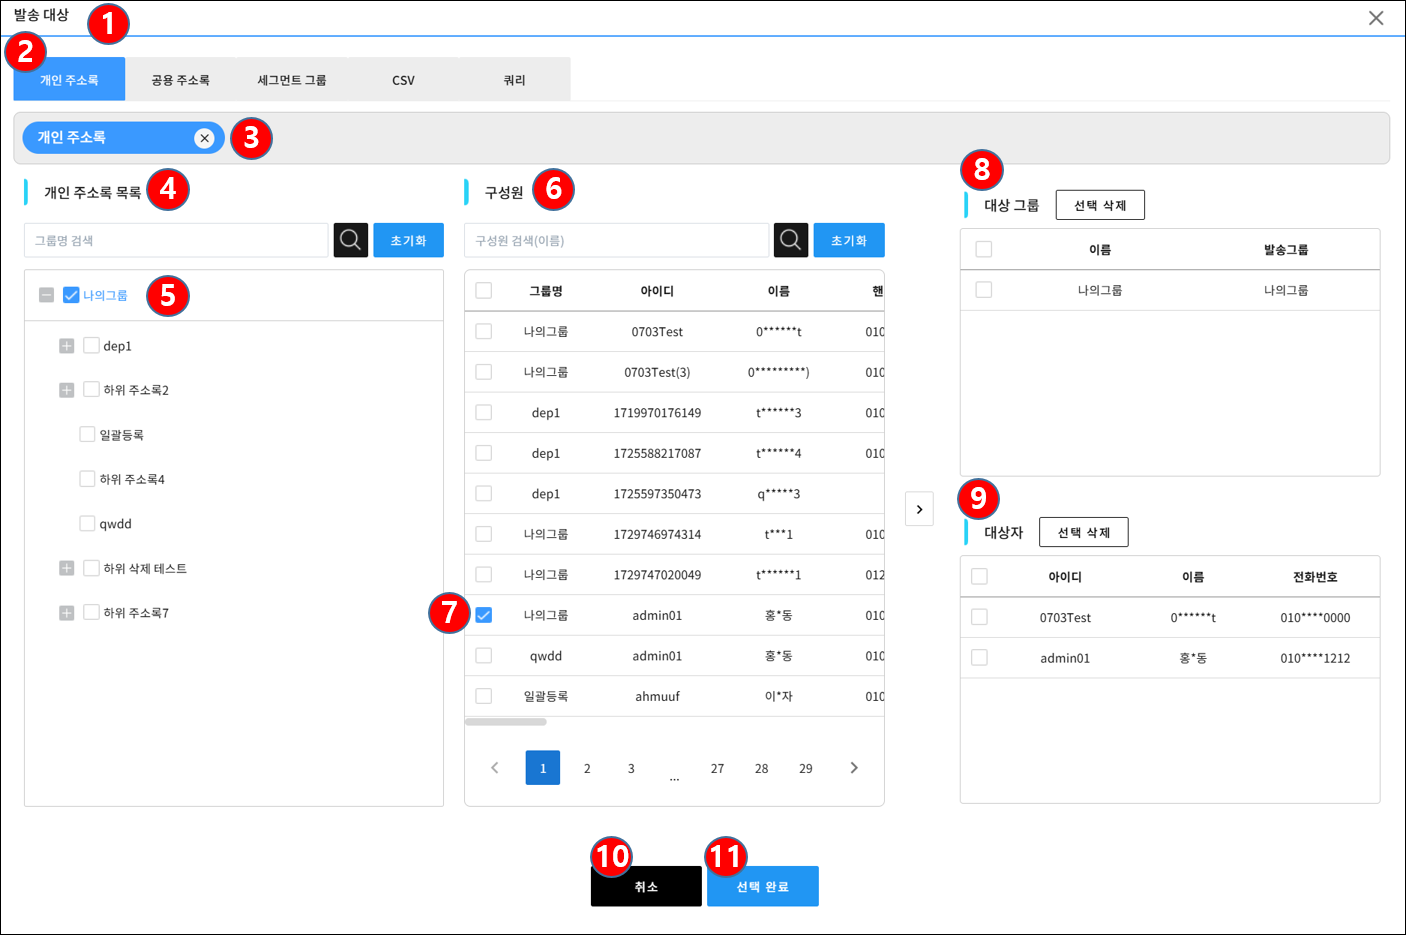Expand the 하위 주소록2 node

67,390
